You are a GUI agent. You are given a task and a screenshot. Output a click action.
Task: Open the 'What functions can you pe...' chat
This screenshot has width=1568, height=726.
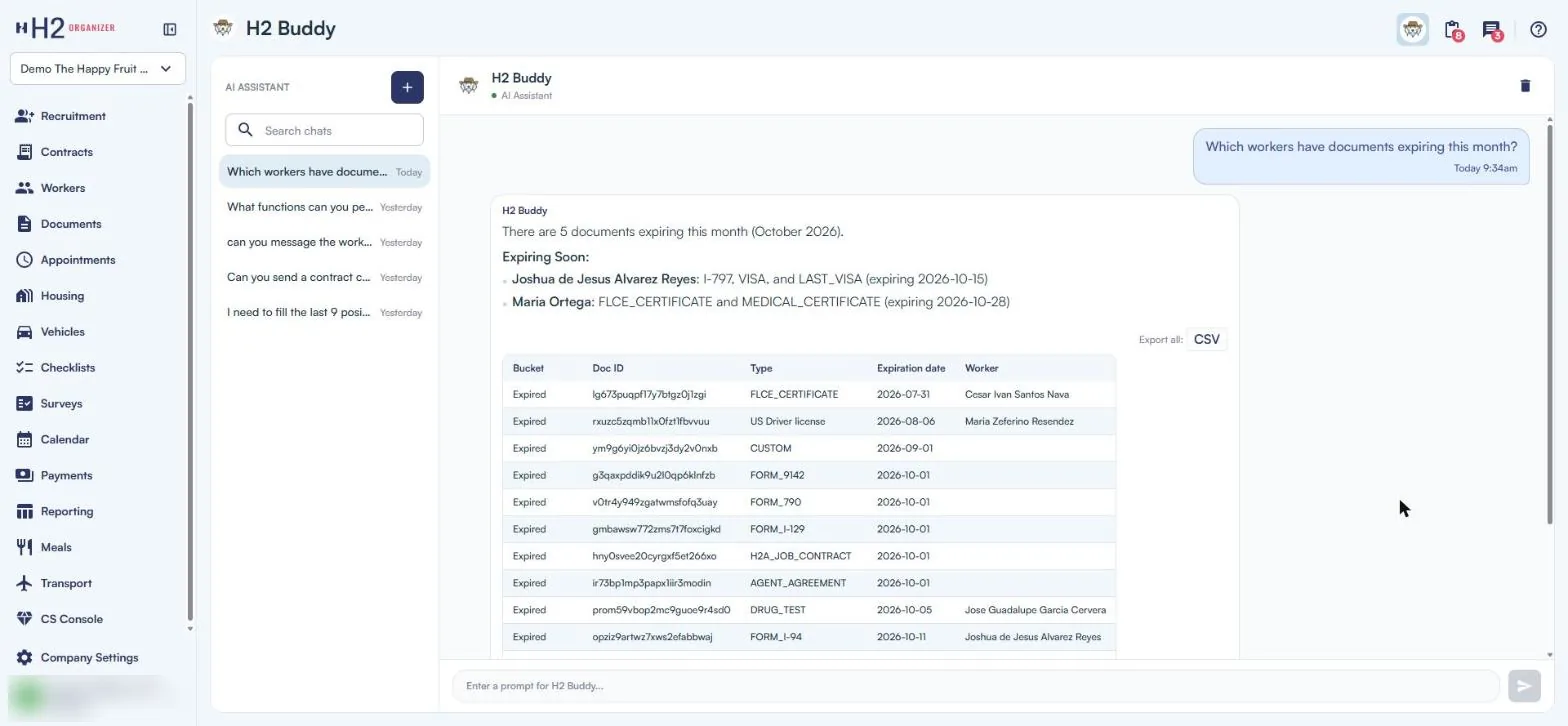325,207
